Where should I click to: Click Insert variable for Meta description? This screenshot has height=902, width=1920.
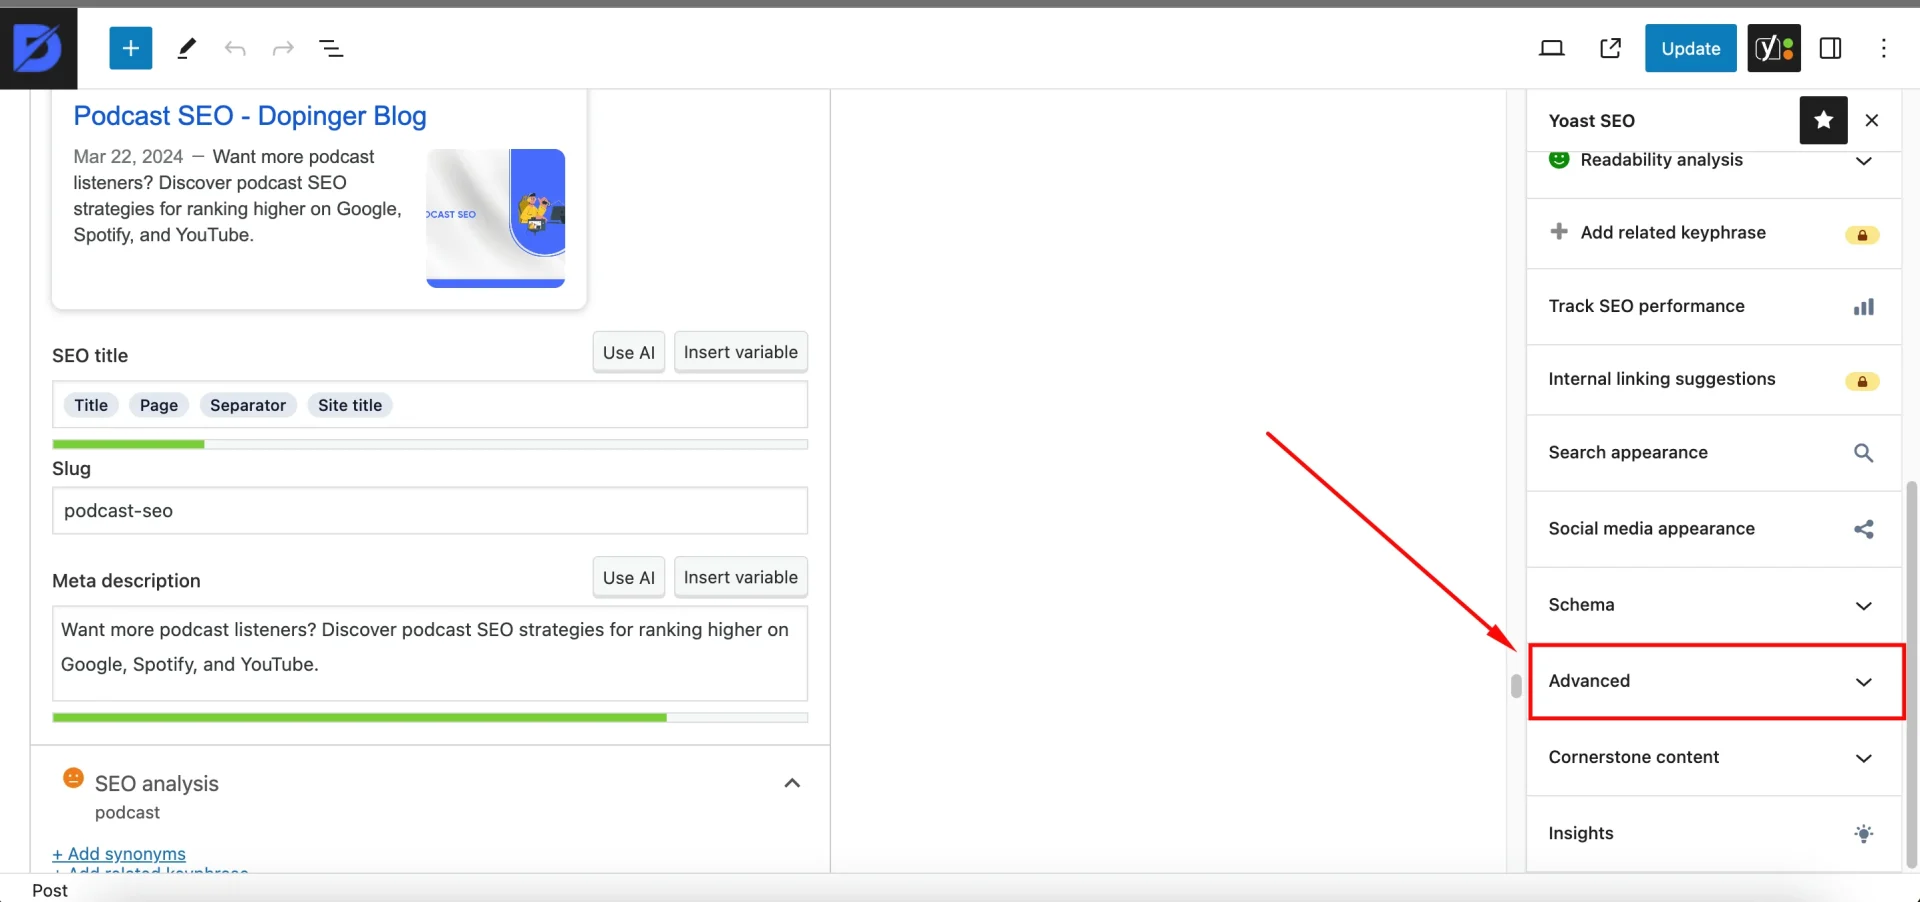[x=741, y=577]
